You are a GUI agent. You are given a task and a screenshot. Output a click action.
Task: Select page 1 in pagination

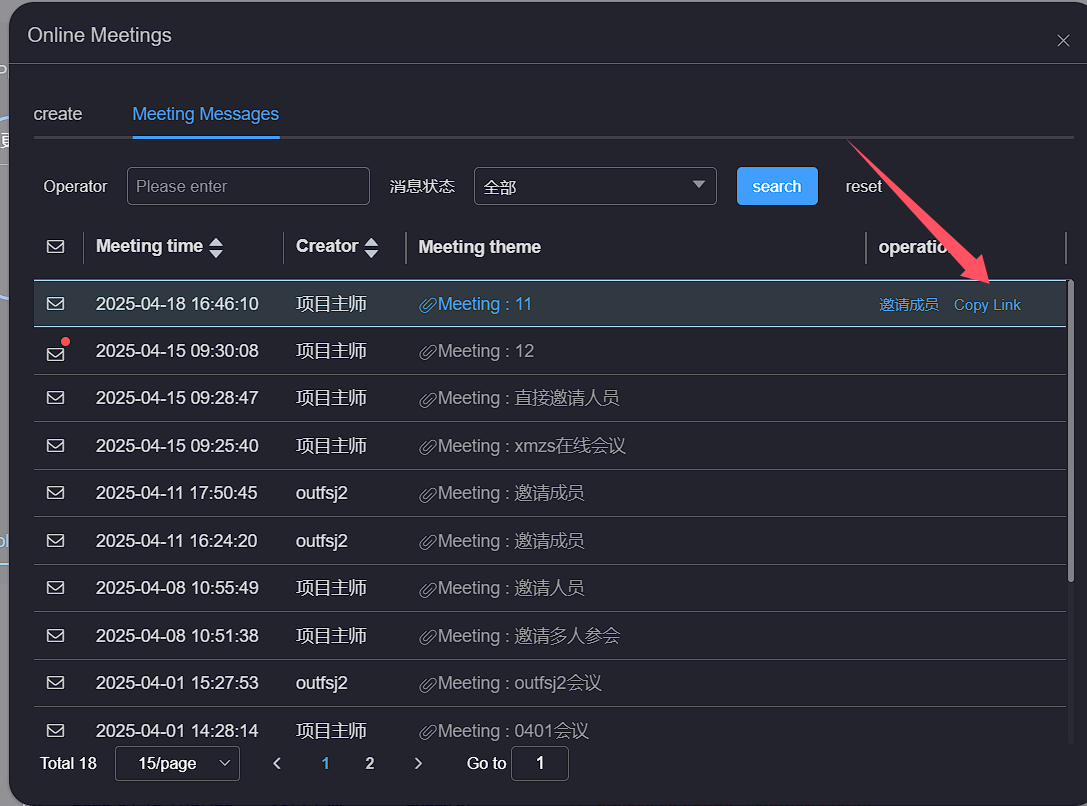pos(325,763)
